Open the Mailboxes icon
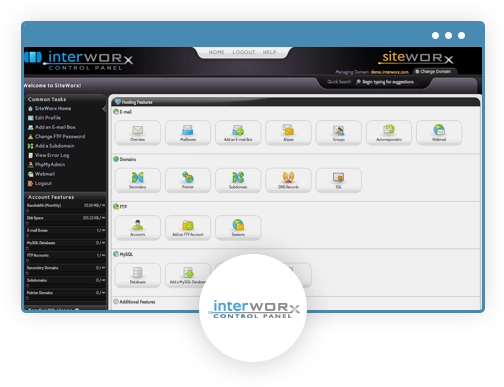Screen dimensions: 504x387 point(188,133)
